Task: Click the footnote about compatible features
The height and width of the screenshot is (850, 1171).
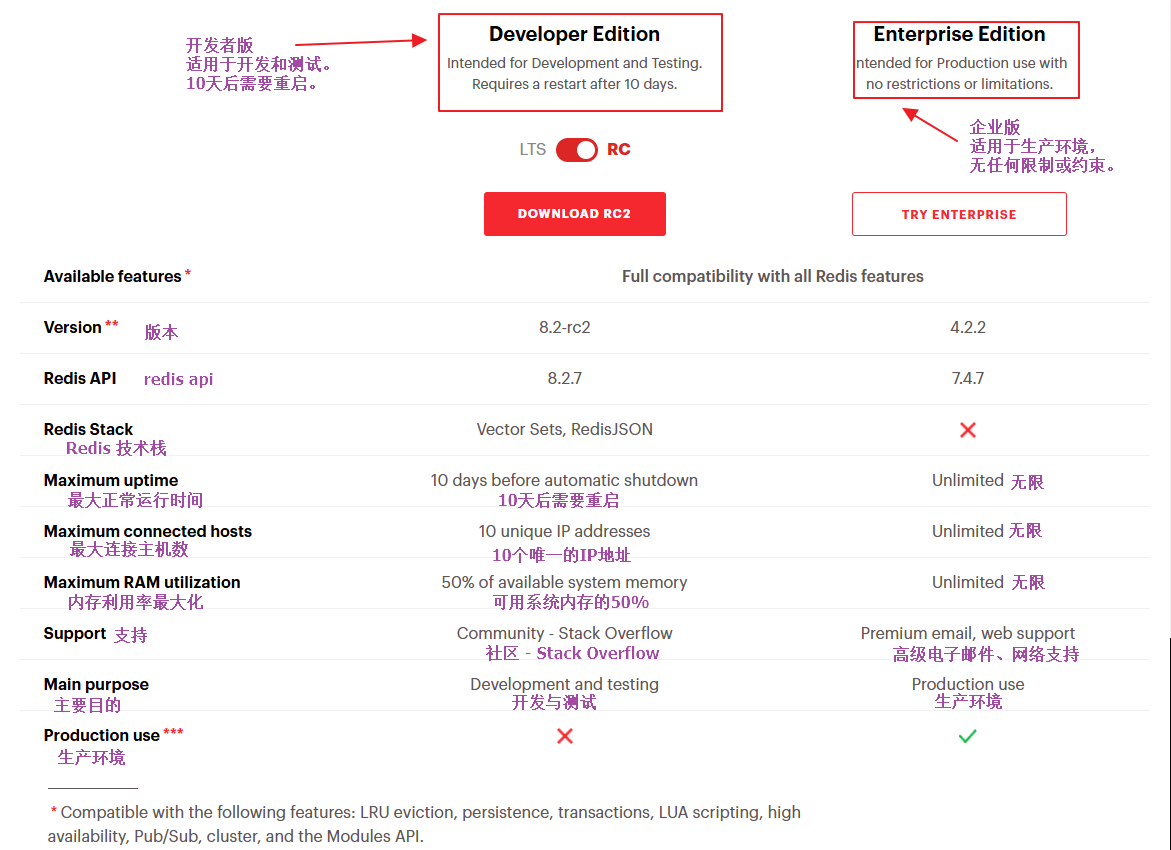Action: (x=424, y=824)
